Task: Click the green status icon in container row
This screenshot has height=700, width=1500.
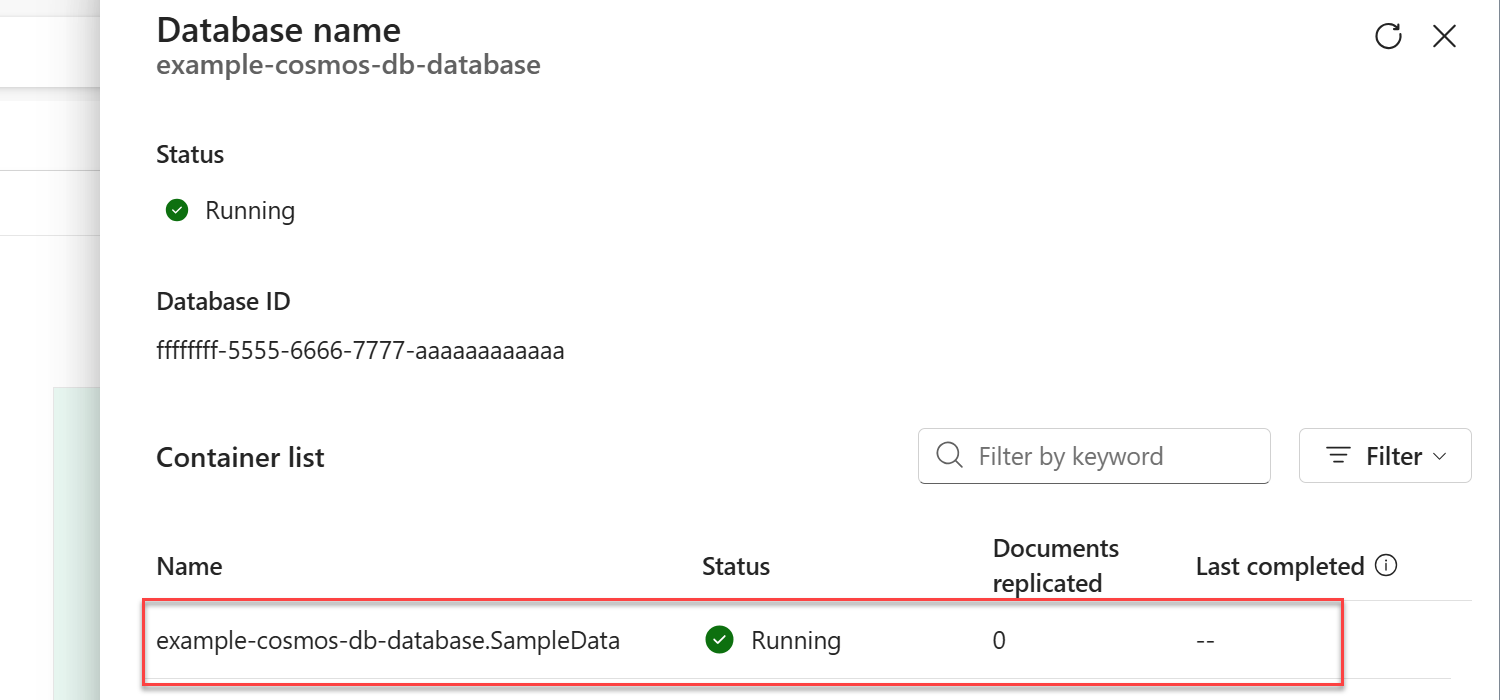Action: pyautogui.click(x=719, y=640)
